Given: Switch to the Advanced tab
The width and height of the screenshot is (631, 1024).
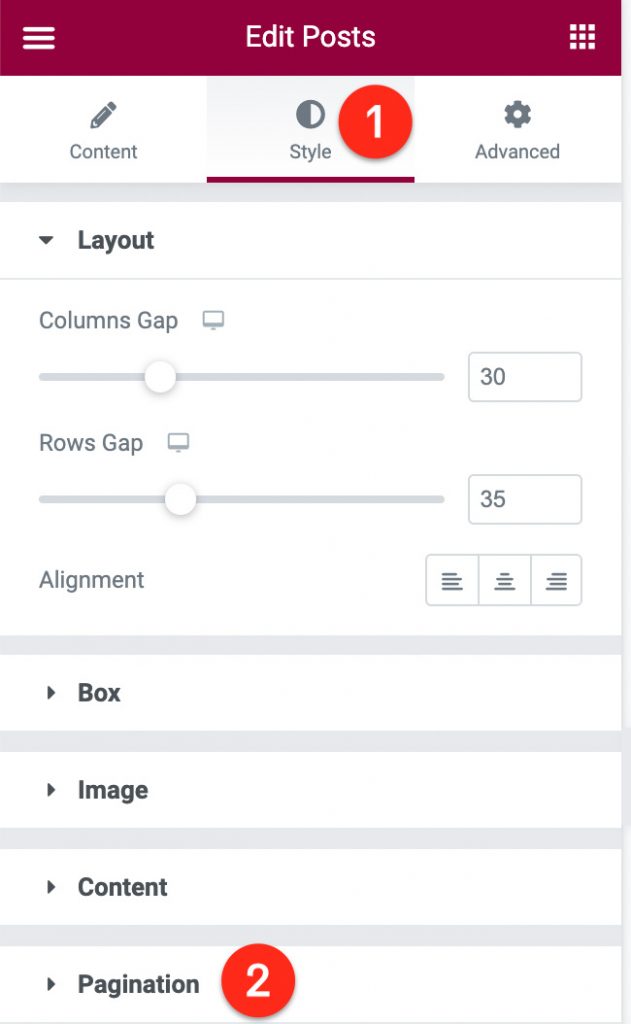Looking at the screenshot, I should coord(517,129).
